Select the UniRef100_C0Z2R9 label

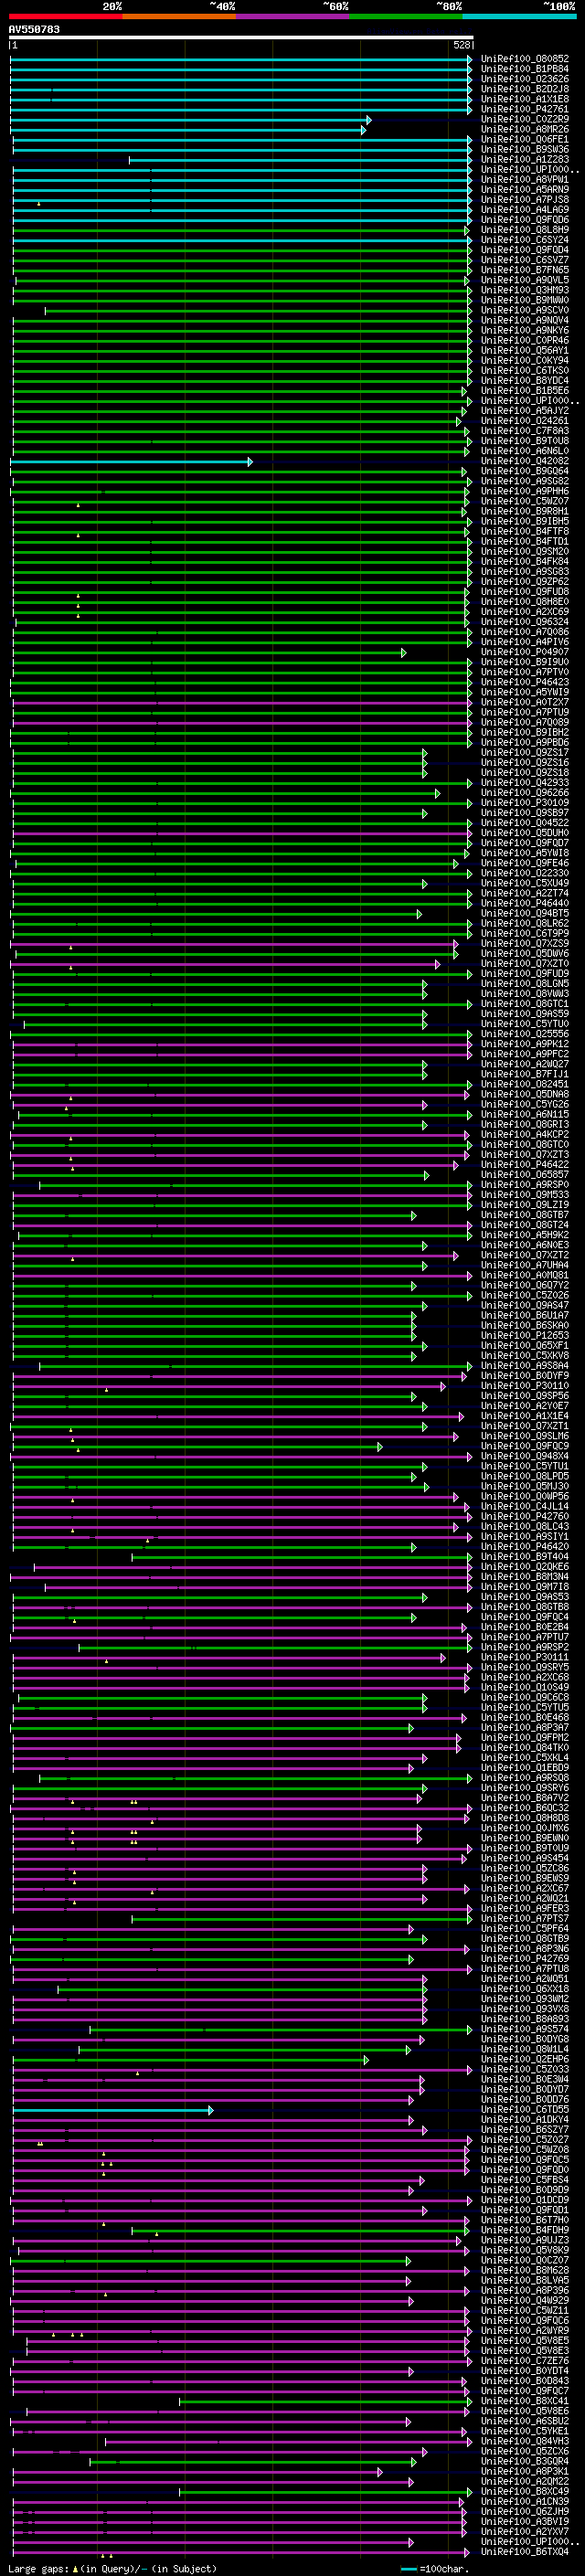525,119
